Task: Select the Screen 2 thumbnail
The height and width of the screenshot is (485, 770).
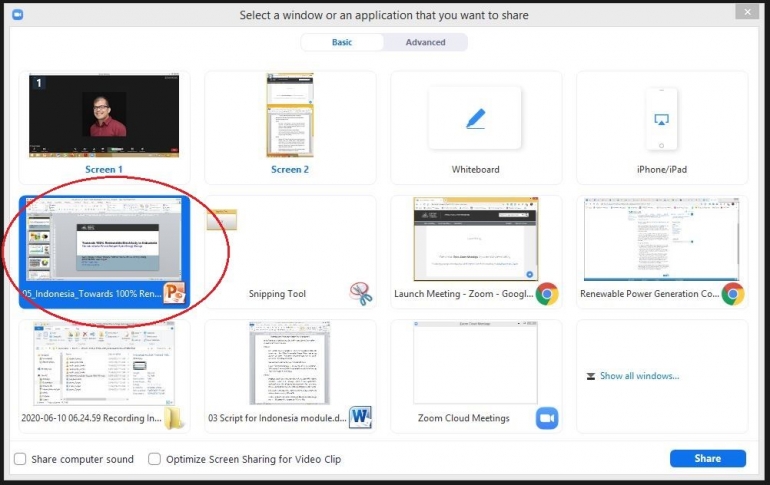Action: tap(290, 115)
